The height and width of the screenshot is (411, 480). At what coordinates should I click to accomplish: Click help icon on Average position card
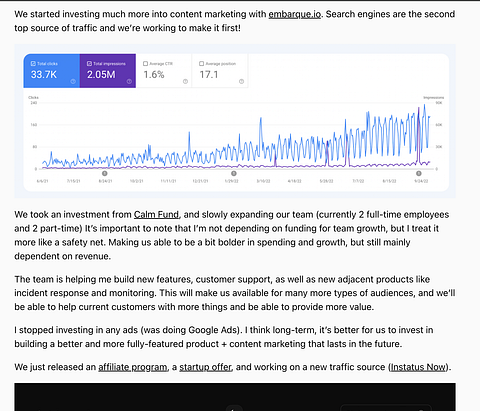click(241, 81)
